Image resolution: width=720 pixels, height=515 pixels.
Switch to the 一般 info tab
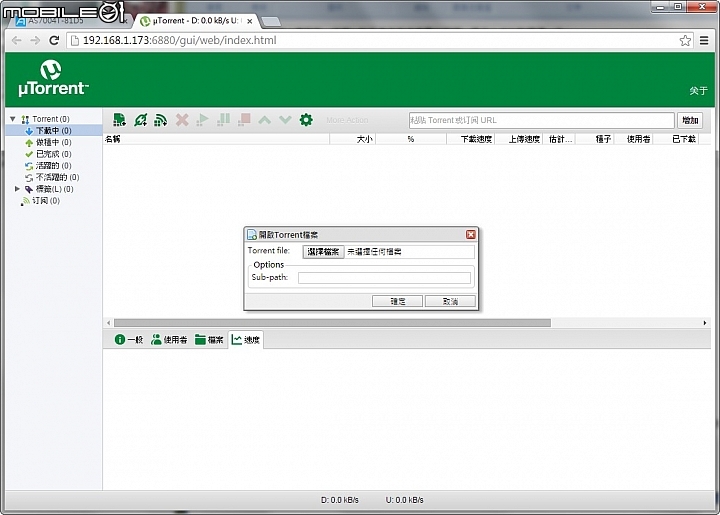pos(129,340)
